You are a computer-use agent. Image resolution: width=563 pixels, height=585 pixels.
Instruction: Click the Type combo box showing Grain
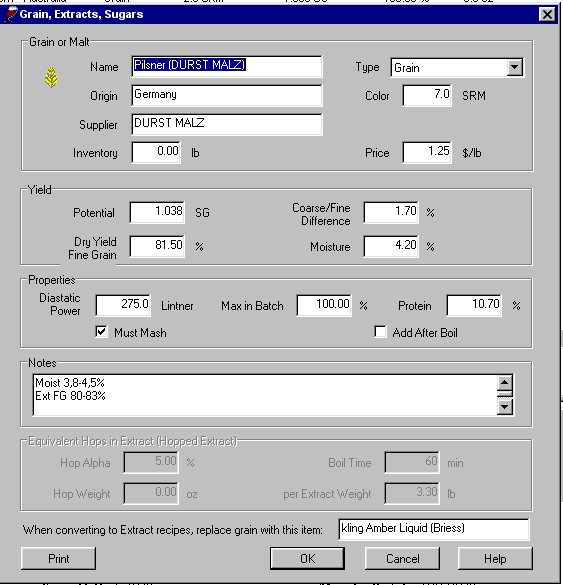[457, 68]
